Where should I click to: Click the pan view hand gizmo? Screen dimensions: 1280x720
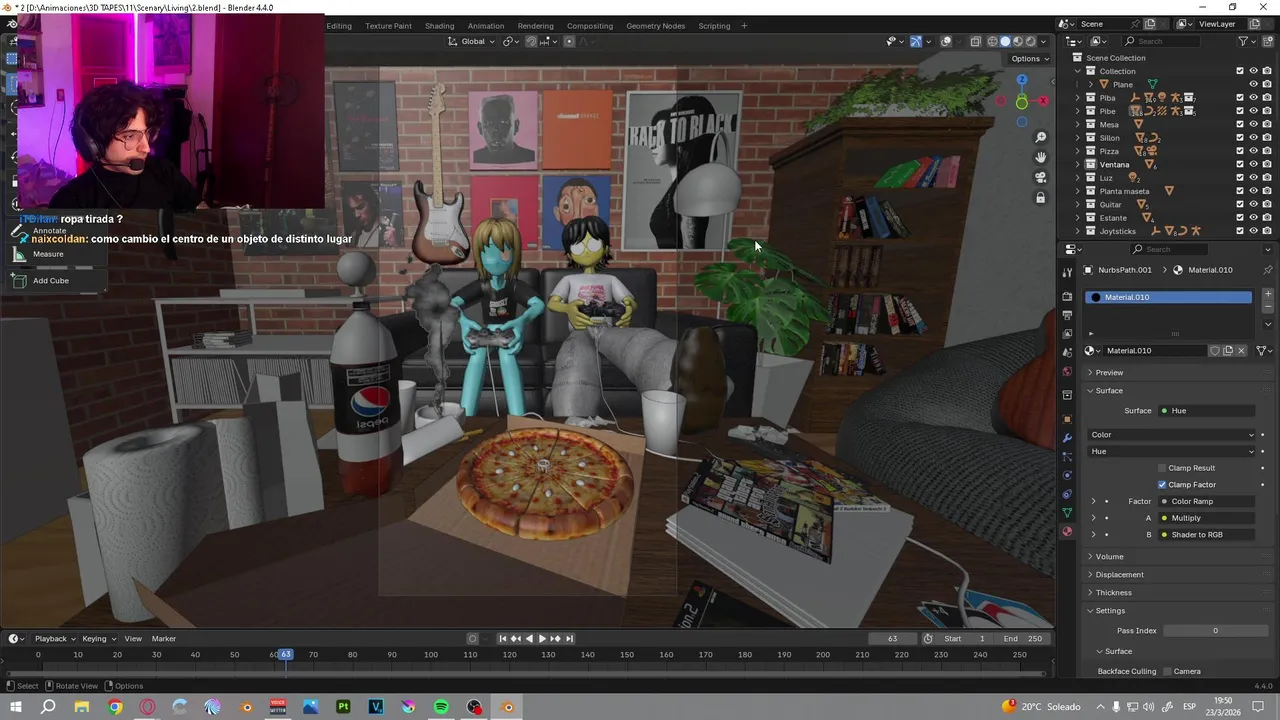click(1041, 158)
